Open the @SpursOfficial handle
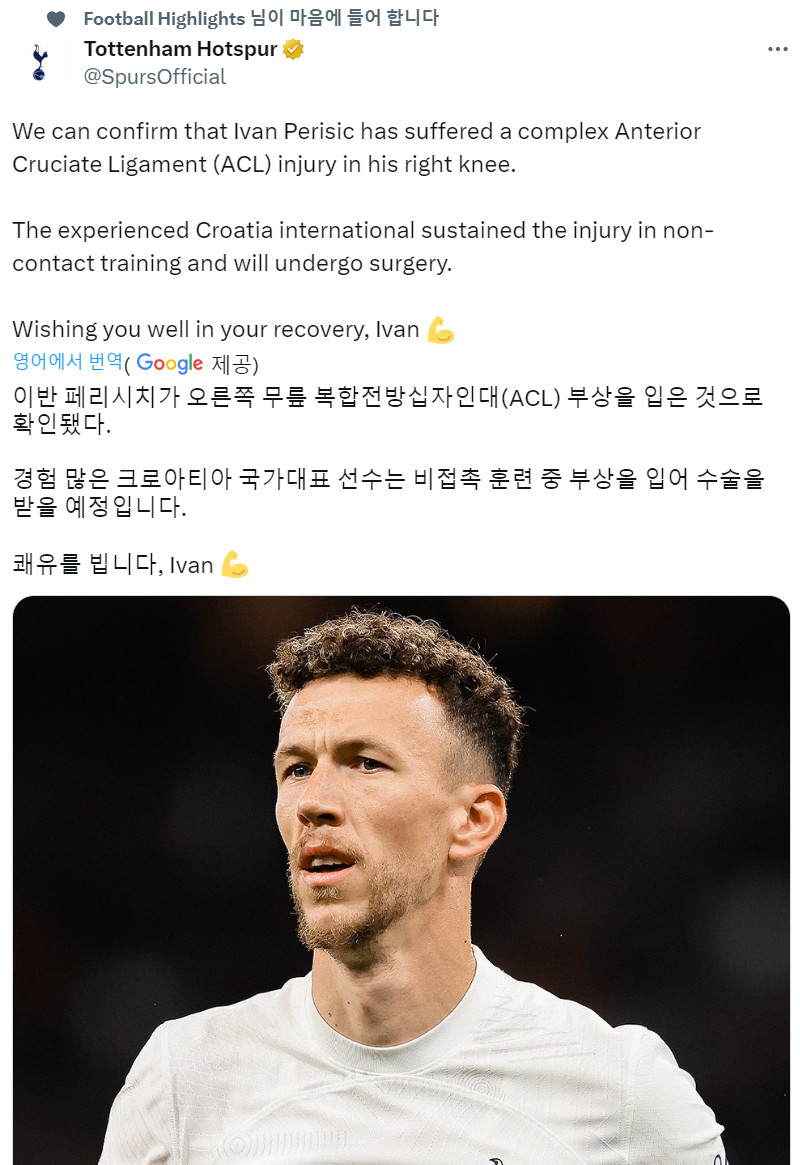The width and height of the screenshot is (800, 1165). point(155,77)
